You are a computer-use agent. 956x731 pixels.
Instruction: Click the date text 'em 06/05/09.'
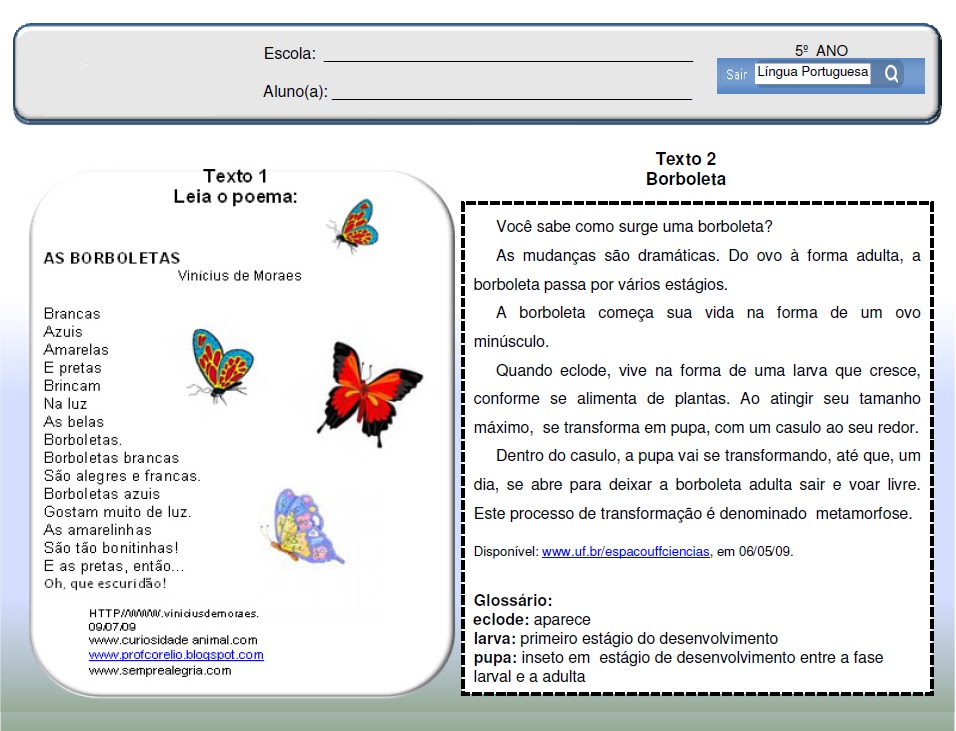[755, 551]
